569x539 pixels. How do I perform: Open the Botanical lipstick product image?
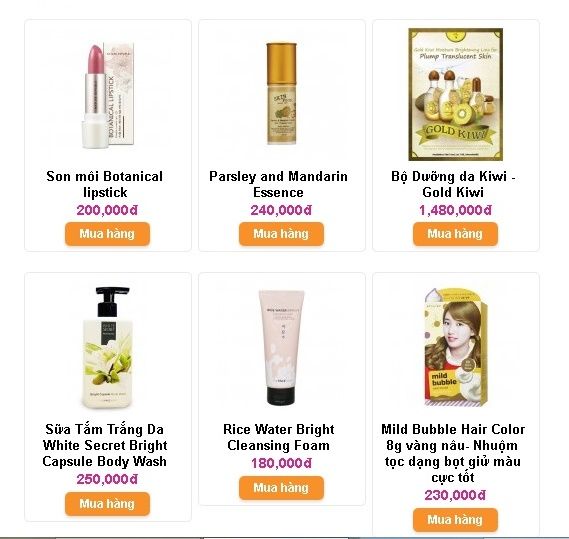click(x=107, y=95)
